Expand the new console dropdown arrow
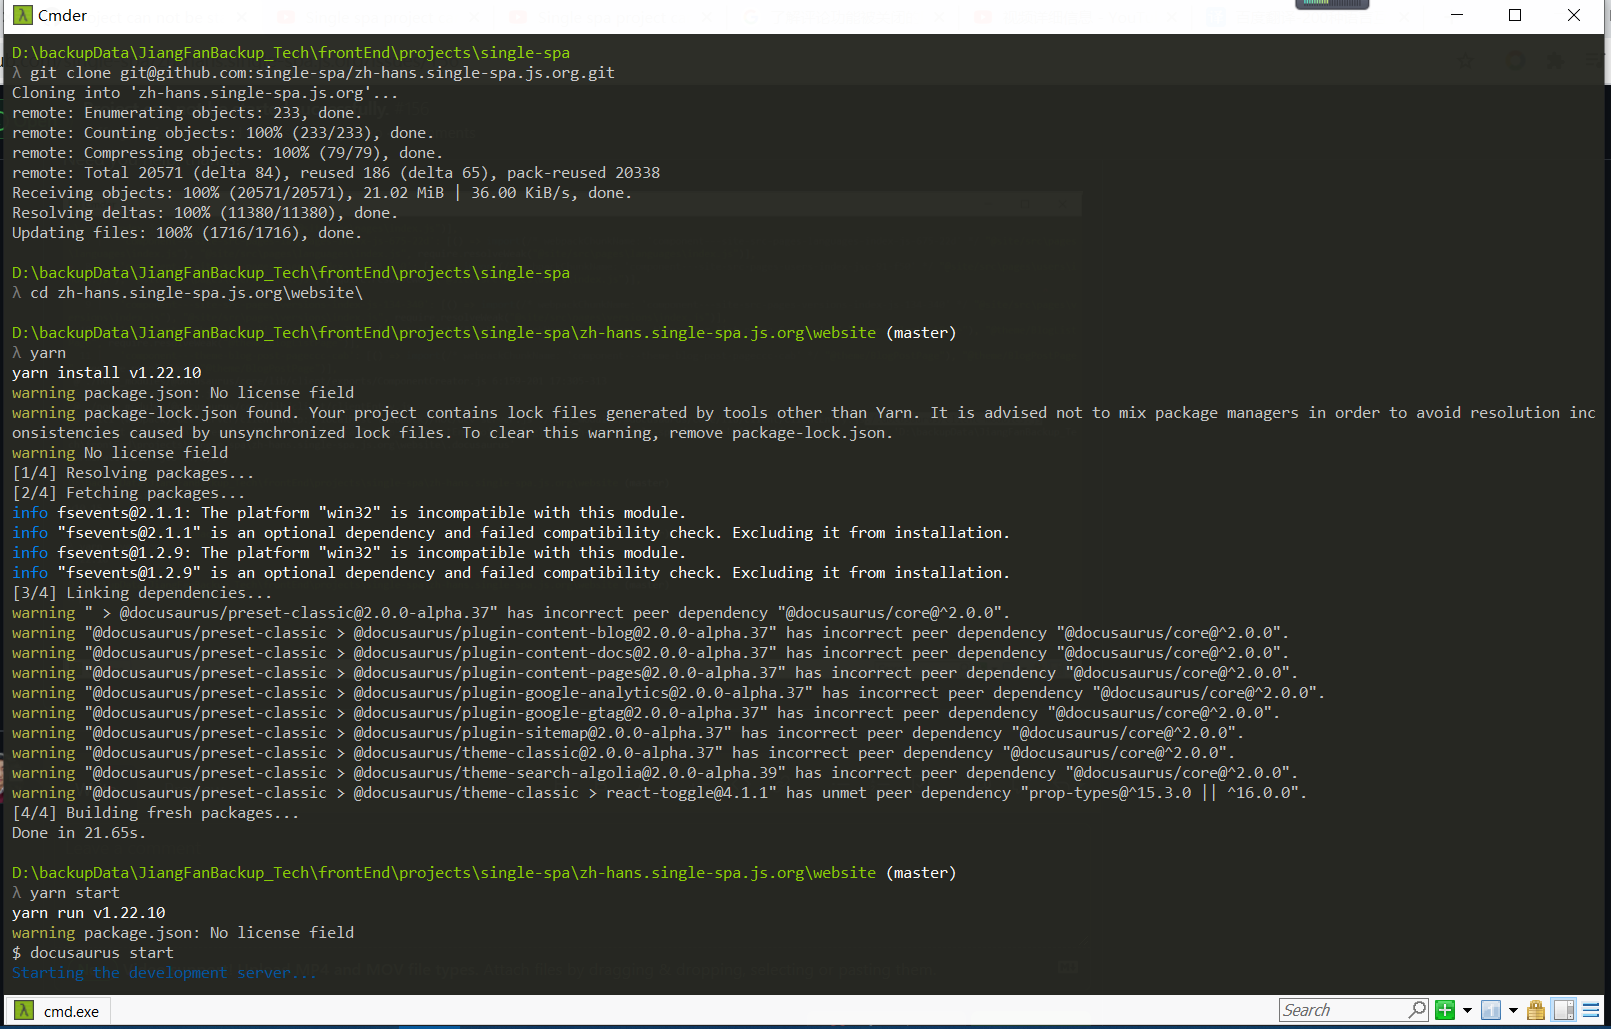 1467,1011
